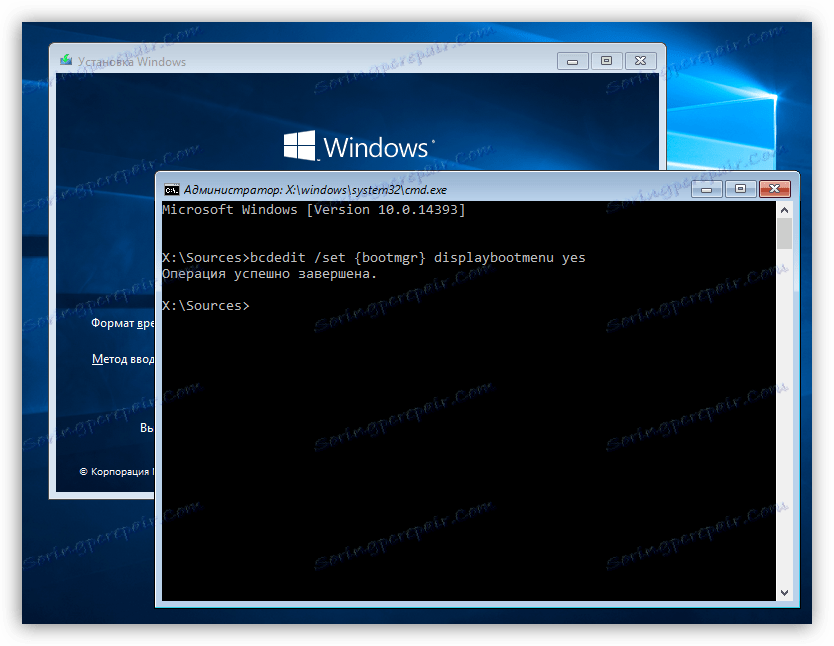Click the 'Формат вре' label in setup window
The image size is (834, 646).
(x=122, y=323)
